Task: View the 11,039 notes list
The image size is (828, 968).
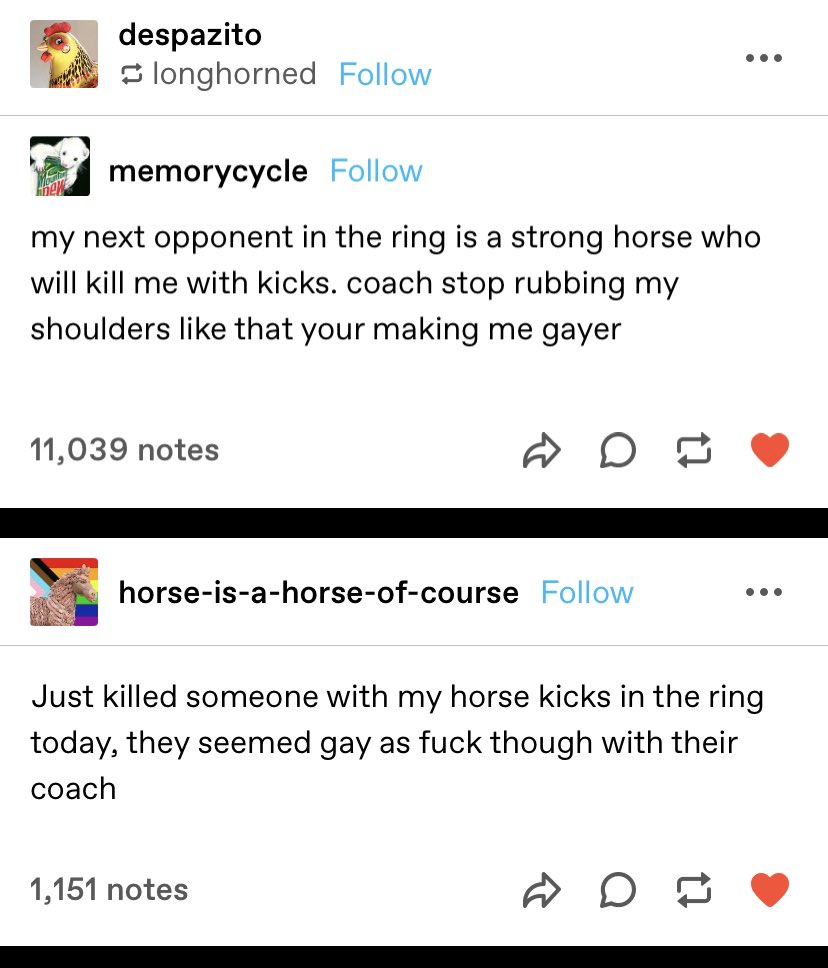Action: [x=124, y=449]
